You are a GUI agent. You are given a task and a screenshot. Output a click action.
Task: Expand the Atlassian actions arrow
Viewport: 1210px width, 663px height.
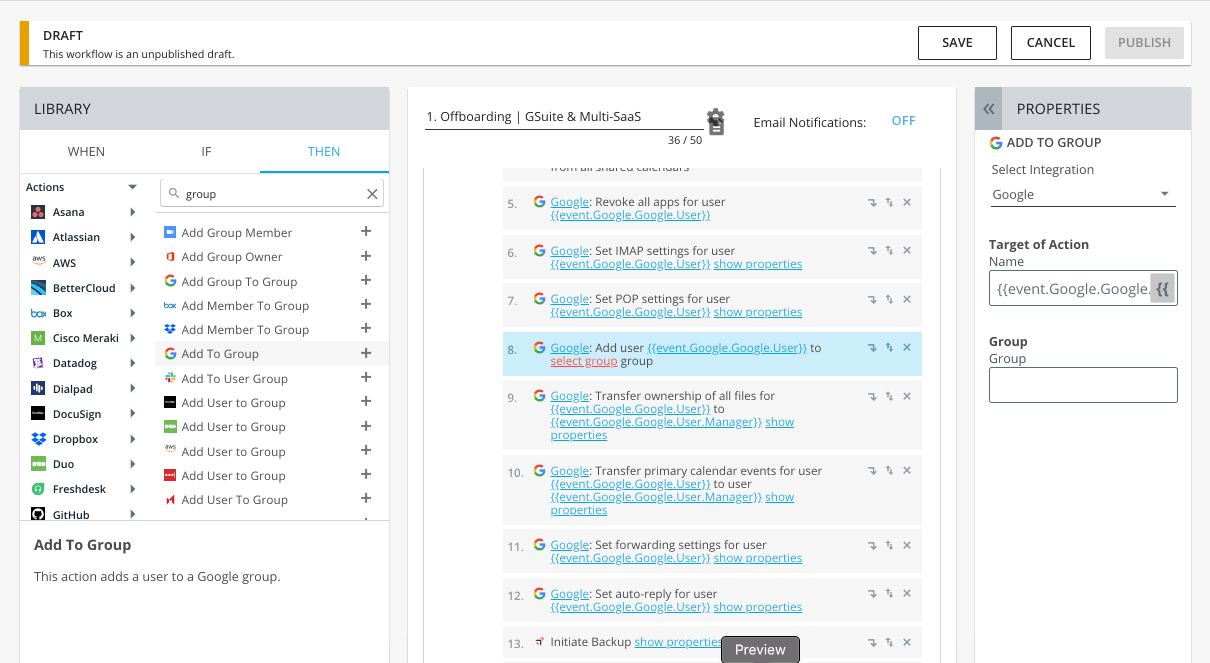click(x=133, y=237)
